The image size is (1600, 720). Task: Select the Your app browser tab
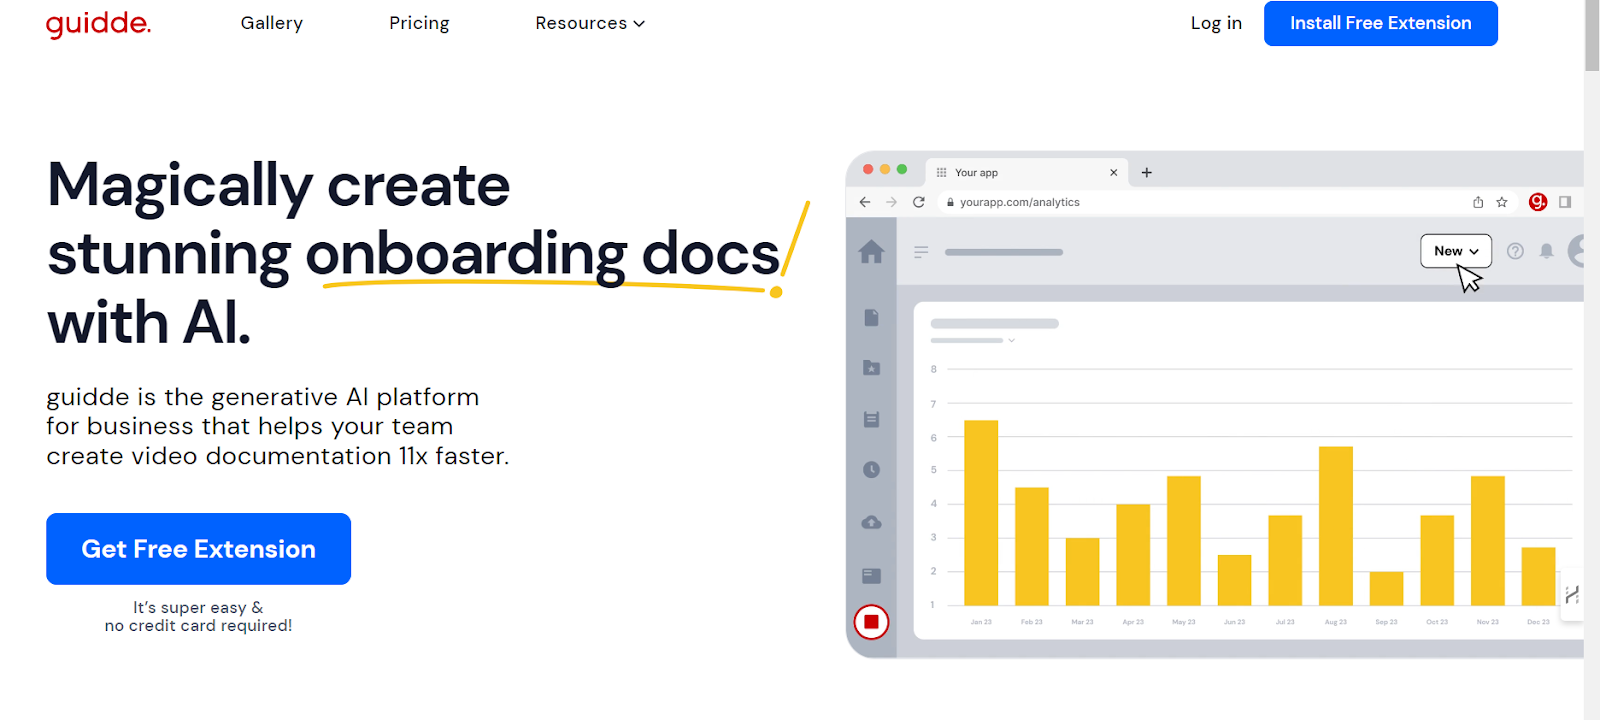(1027, 172)
